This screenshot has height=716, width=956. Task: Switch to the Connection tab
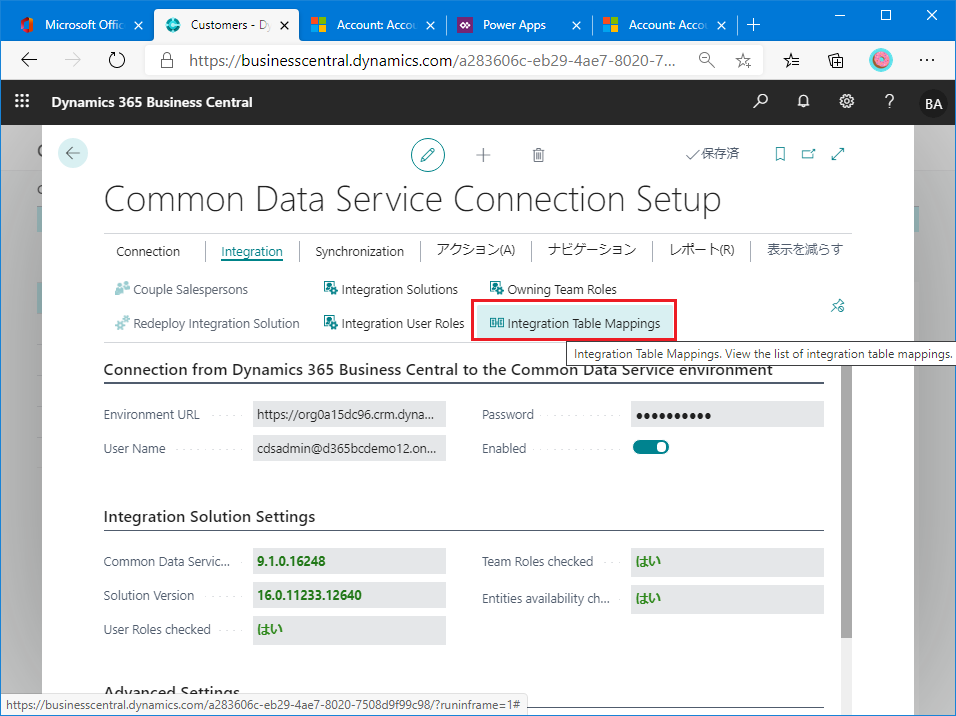click(148, 251)
